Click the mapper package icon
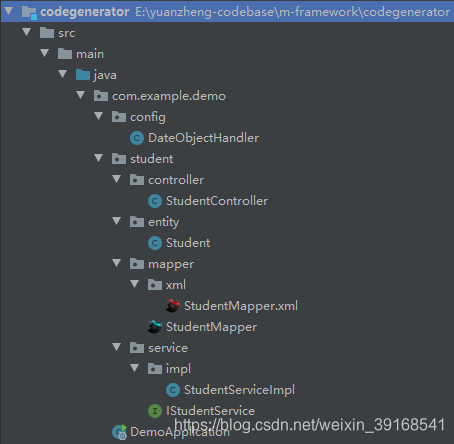The image size is (454, 444). click(x=137, y=264)
